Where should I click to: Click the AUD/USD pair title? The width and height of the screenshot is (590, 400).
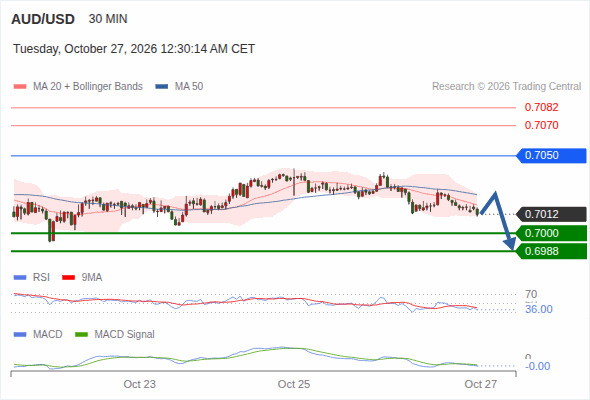(x=43, y=19)
